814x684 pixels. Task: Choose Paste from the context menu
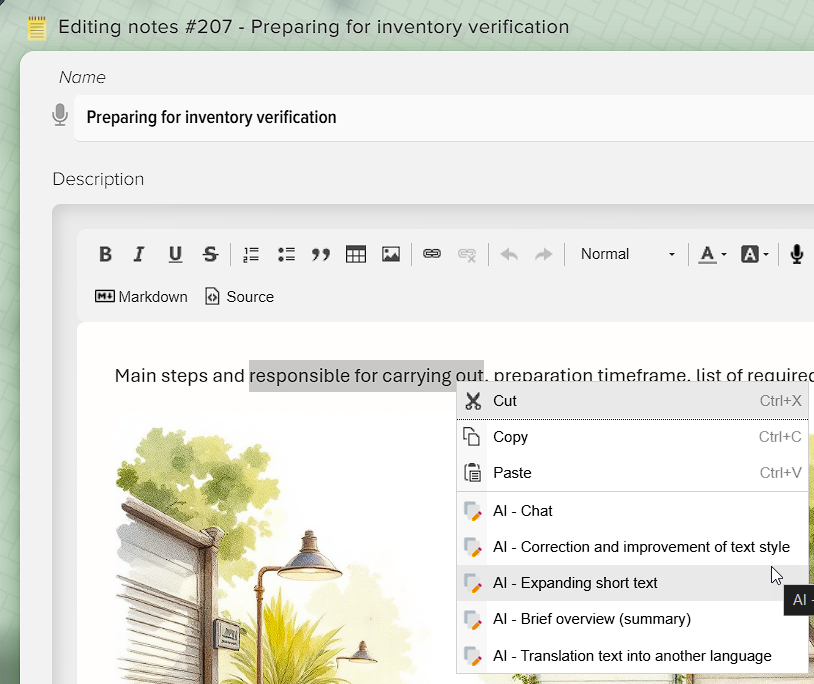(x=632, y=473)
